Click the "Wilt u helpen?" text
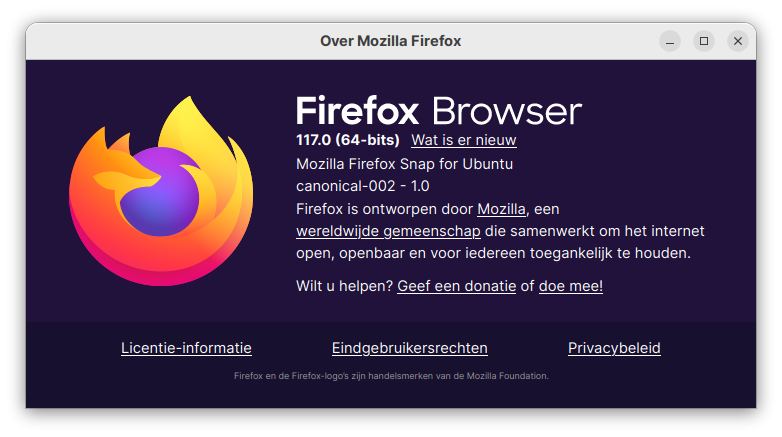 [345, 286]
